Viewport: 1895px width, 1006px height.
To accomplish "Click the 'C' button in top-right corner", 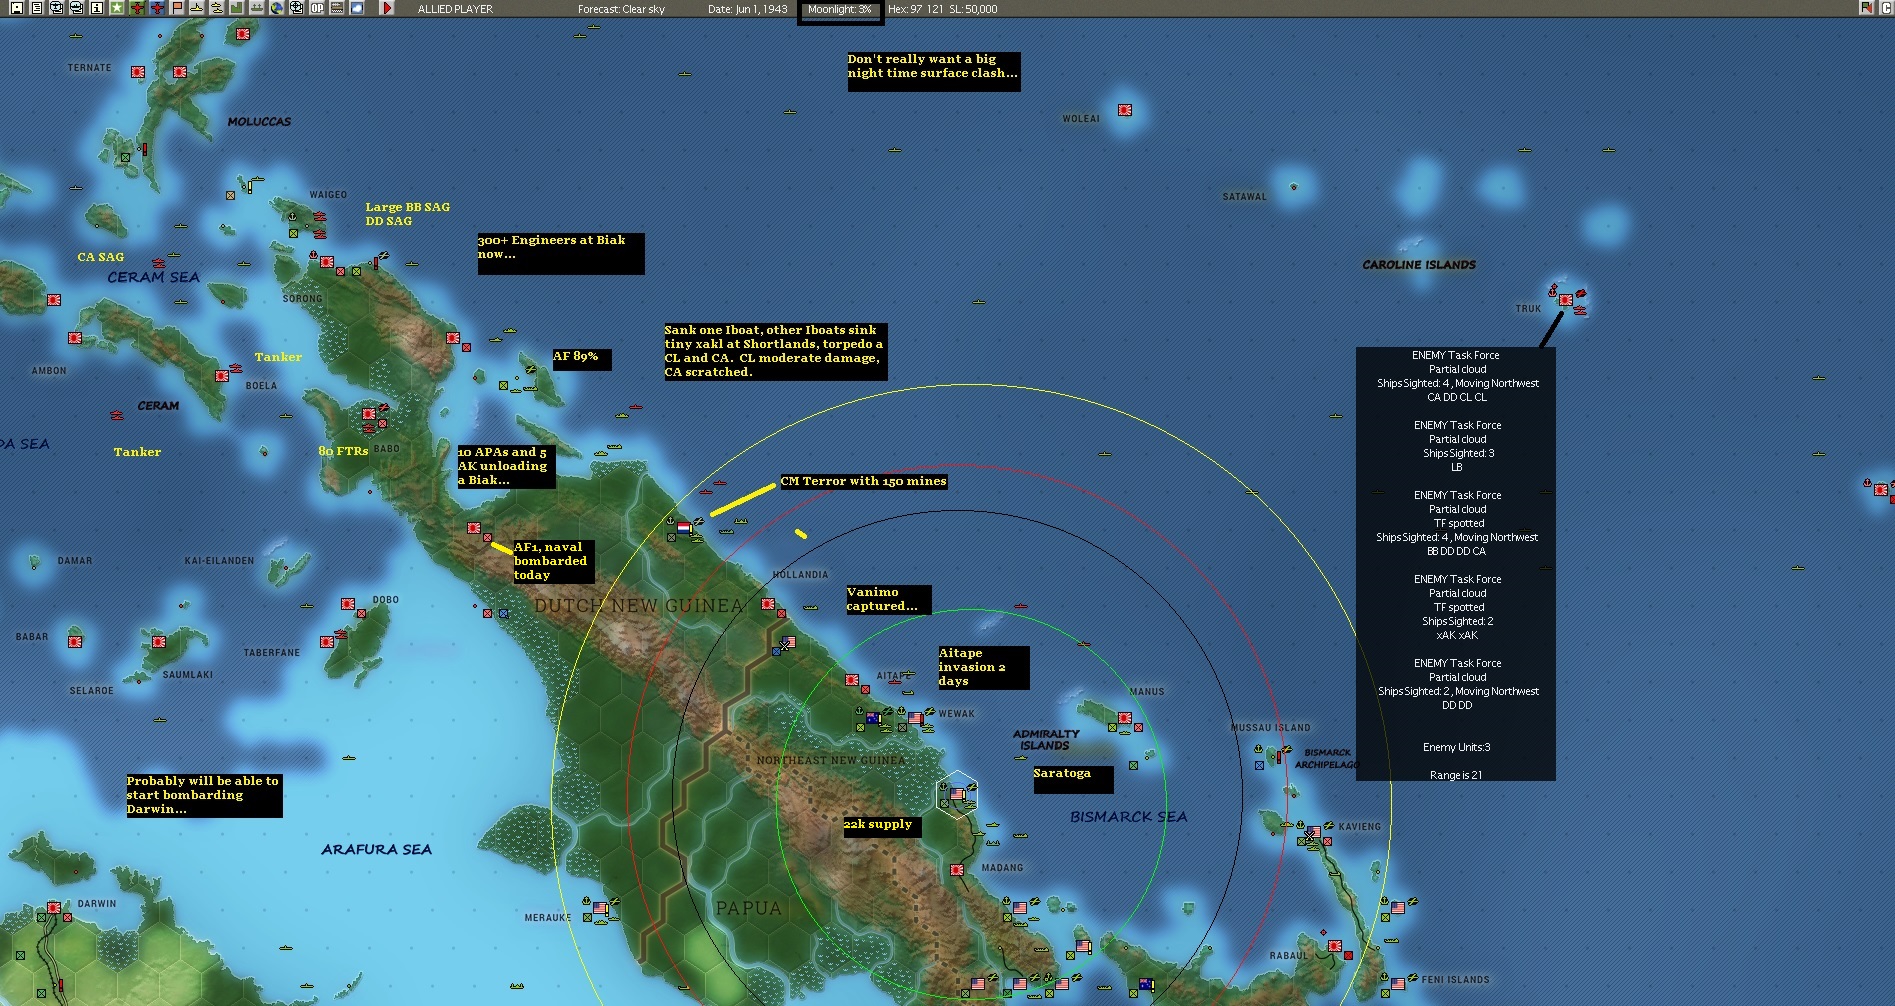I will click(x=1886, y=8).
